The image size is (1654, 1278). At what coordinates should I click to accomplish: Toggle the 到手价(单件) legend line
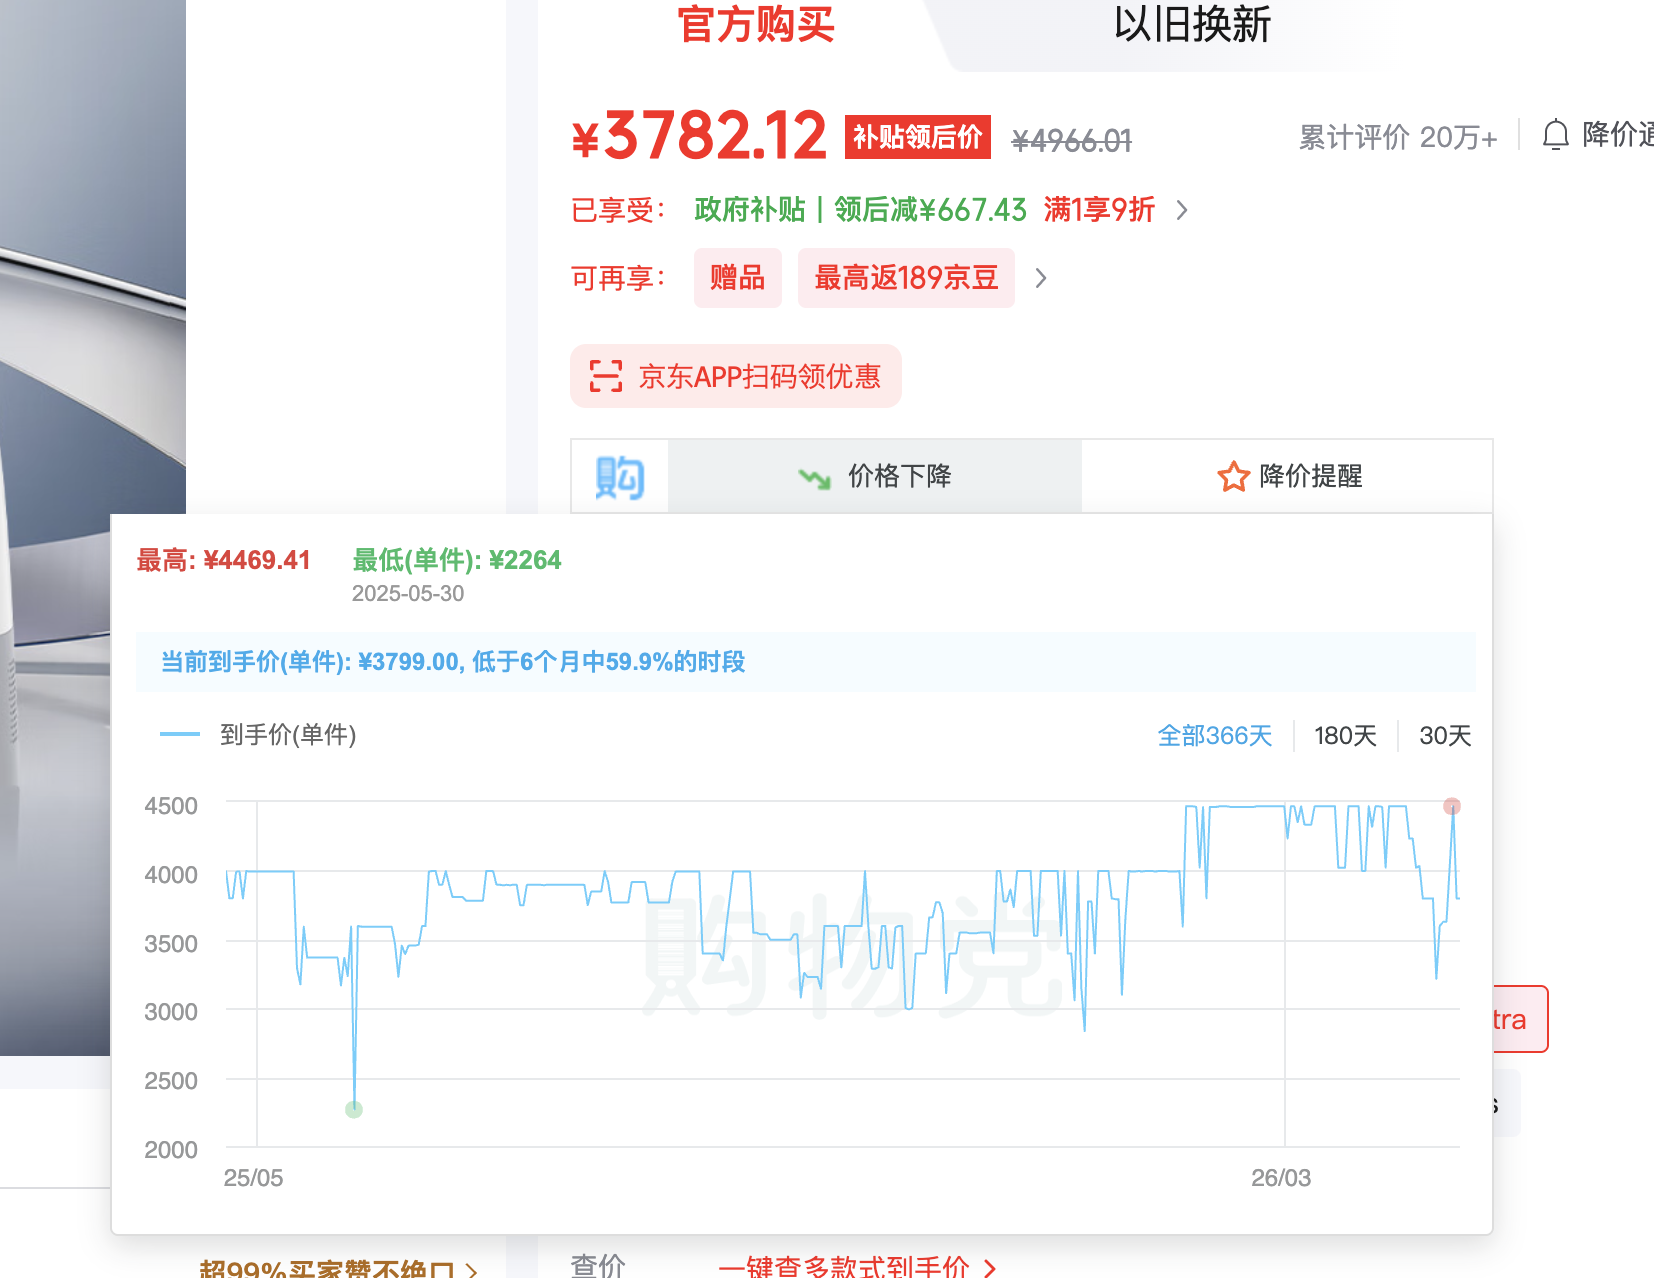point(258,735)
